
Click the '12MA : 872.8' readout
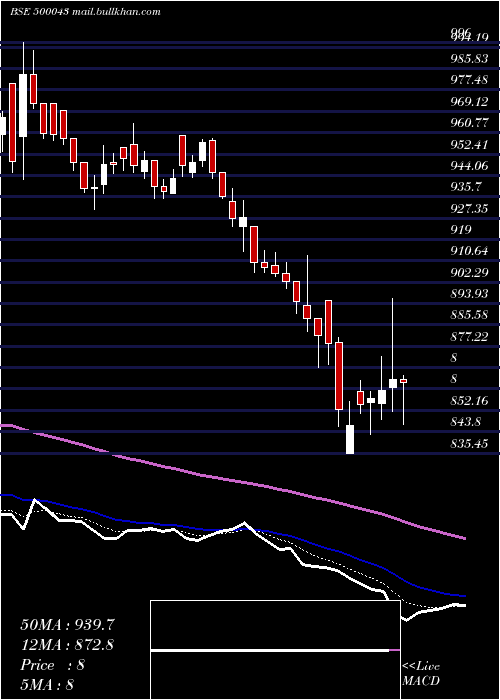[x=66, y=645]
